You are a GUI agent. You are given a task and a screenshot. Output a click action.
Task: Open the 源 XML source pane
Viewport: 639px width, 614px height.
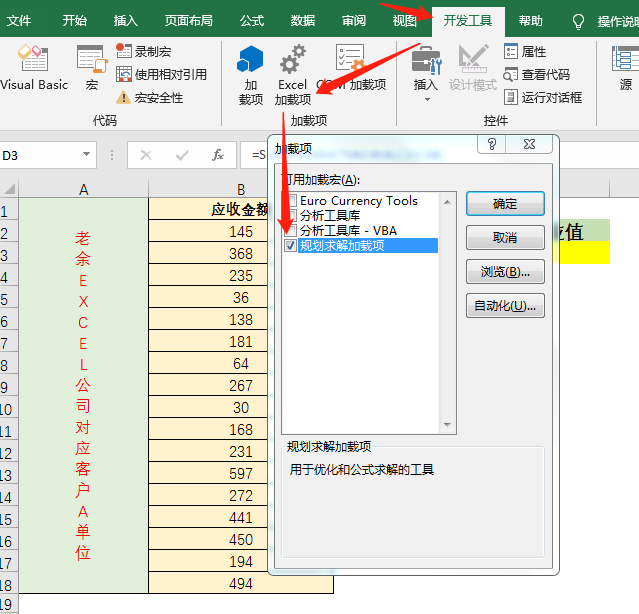coord(625,68)
